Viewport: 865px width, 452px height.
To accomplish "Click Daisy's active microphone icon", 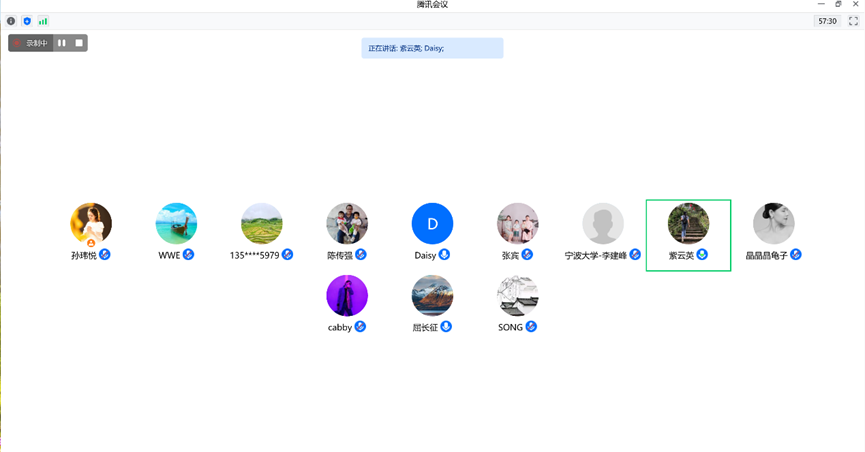I will tap(445, 255).
